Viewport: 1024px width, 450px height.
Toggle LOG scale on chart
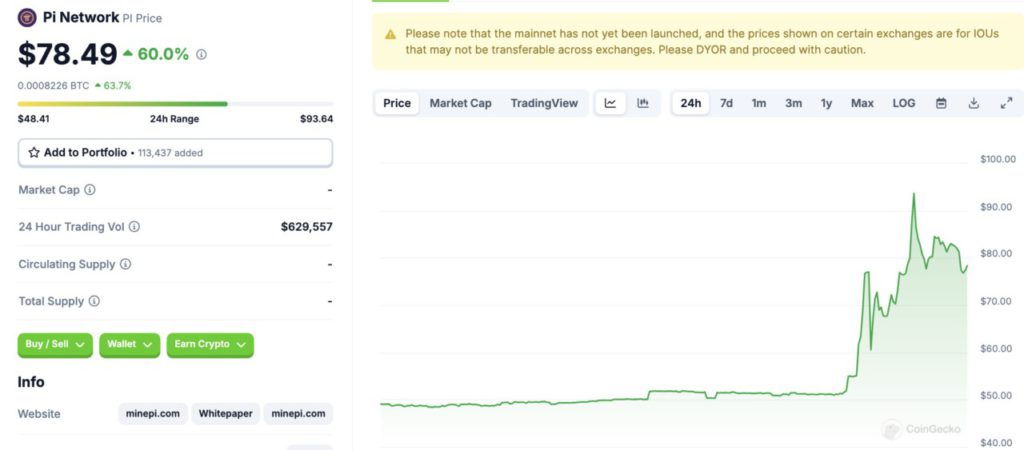point(904,103)
